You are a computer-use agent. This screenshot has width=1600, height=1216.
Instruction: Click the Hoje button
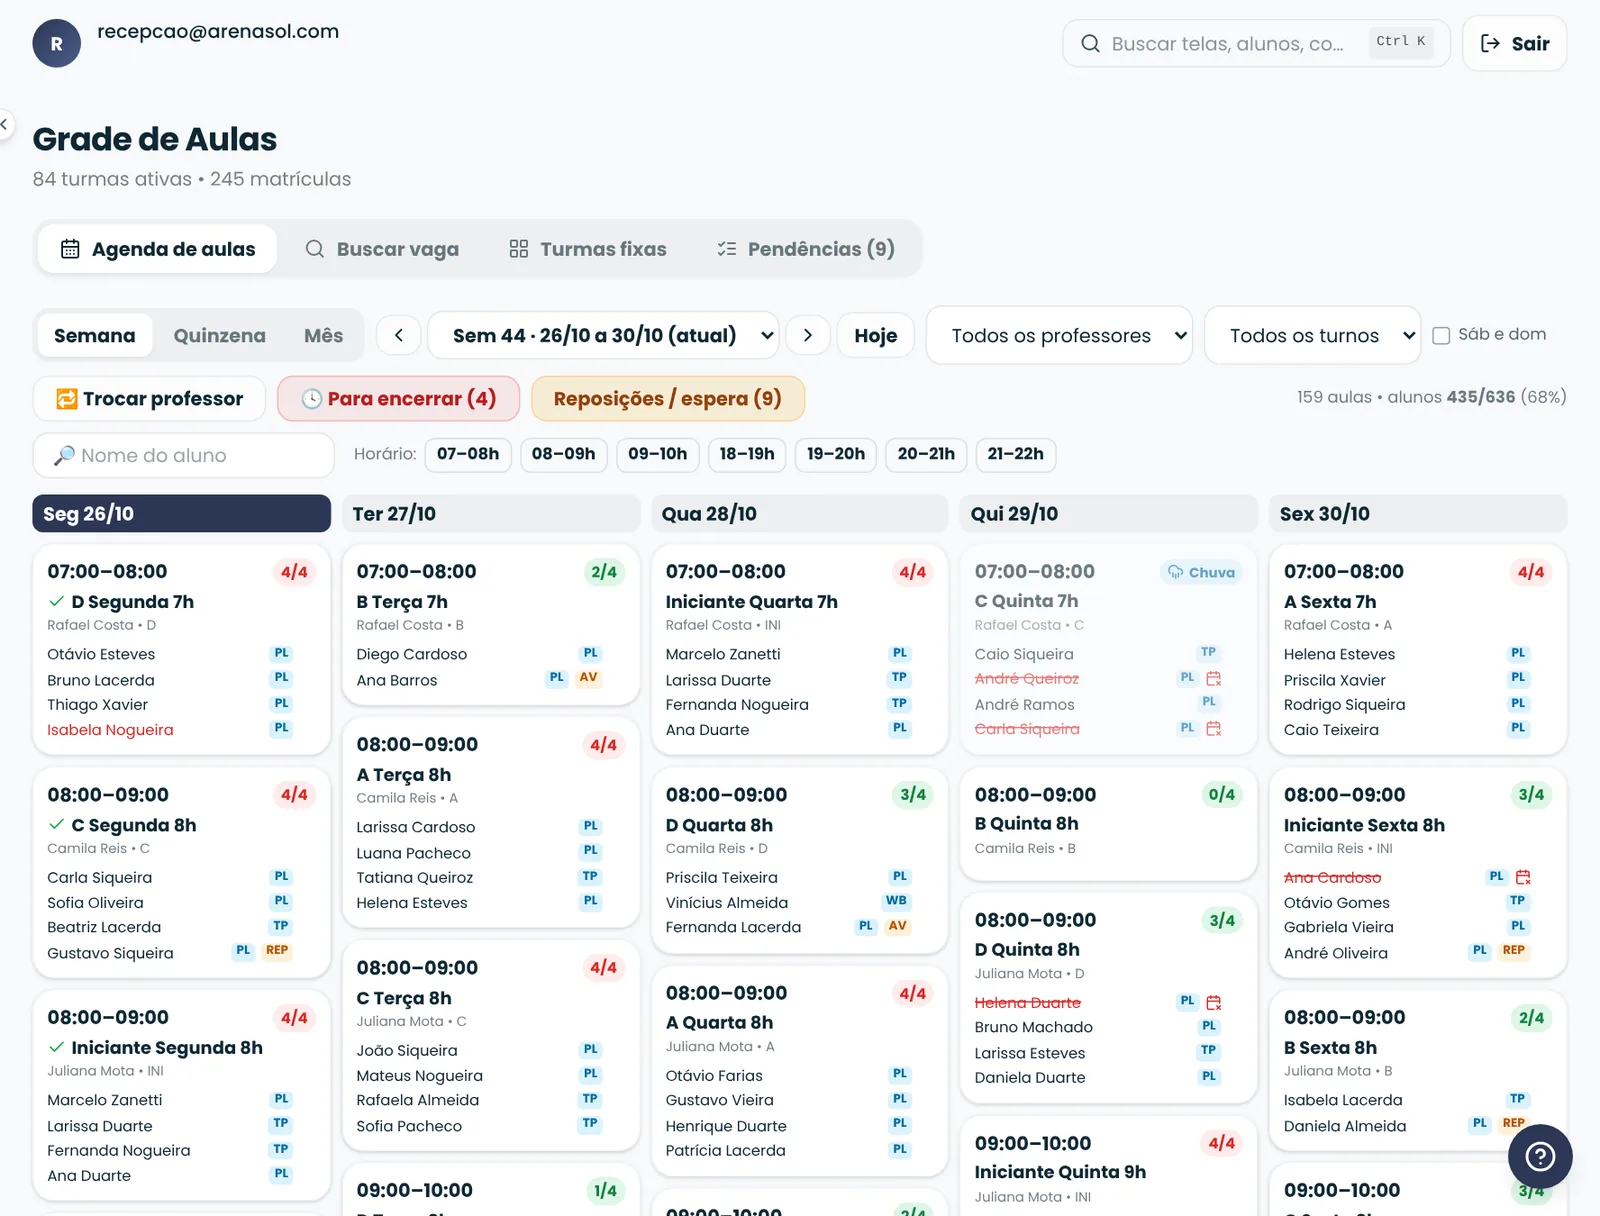pyautogui.click(x=875, y=335)
